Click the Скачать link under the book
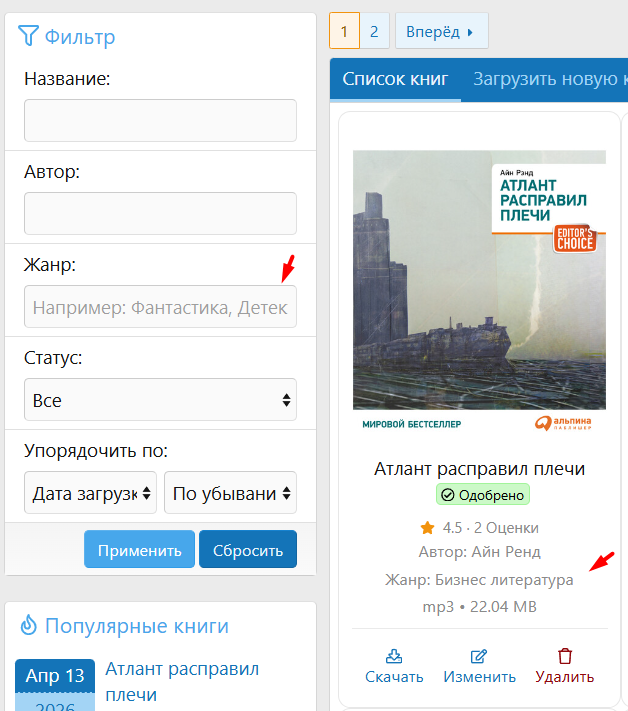This screenshot has width=628, height=711. point(394,677)
